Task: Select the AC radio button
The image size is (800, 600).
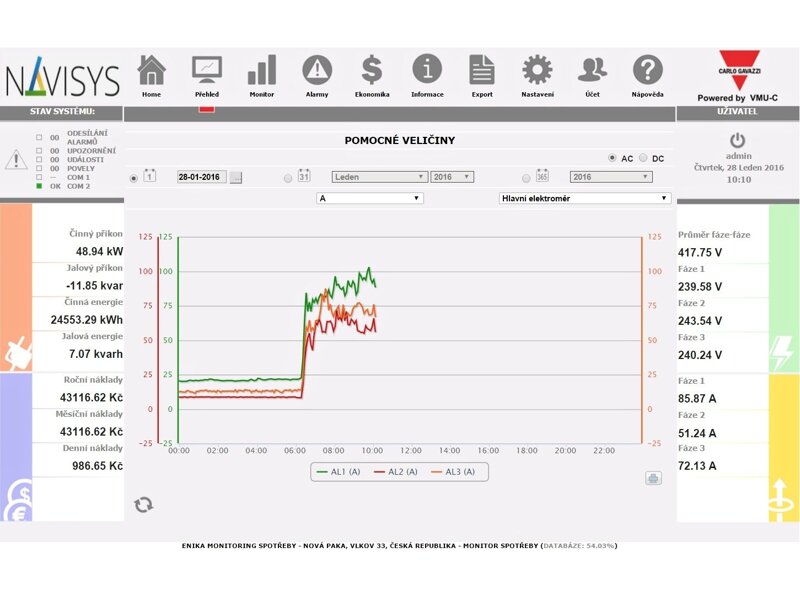Action: point(612,158)
